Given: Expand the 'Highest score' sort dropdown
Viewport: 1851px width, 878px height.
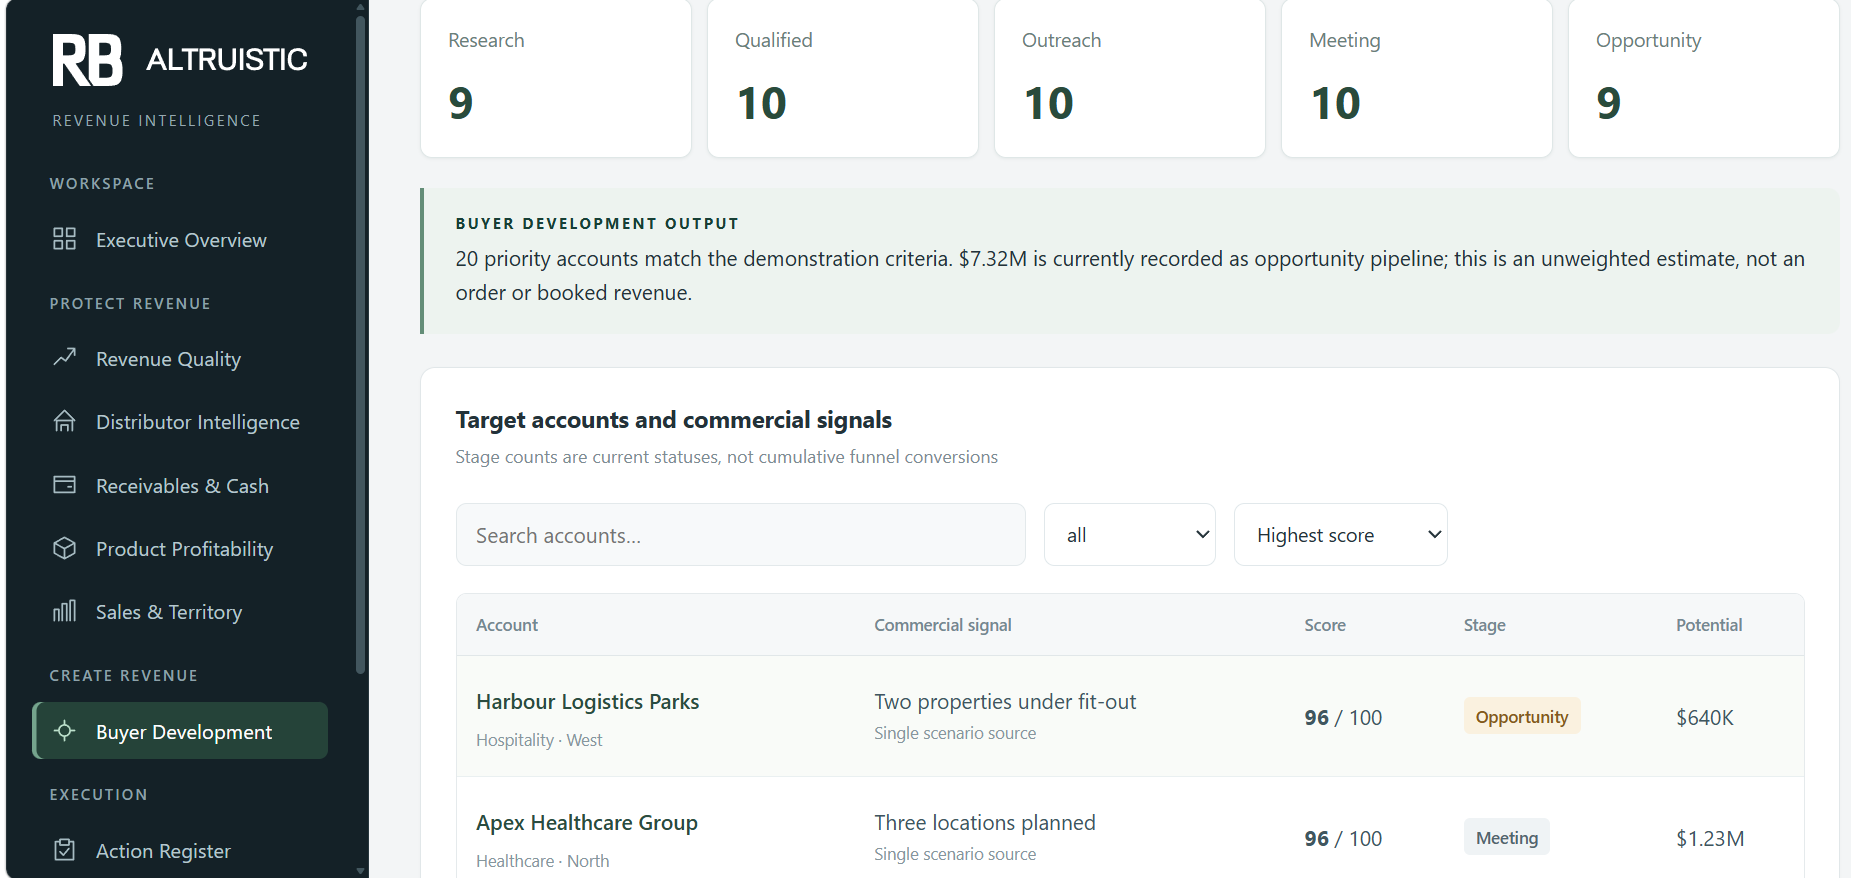Looking at the screenshot, I should click(x=1341, y=535).
